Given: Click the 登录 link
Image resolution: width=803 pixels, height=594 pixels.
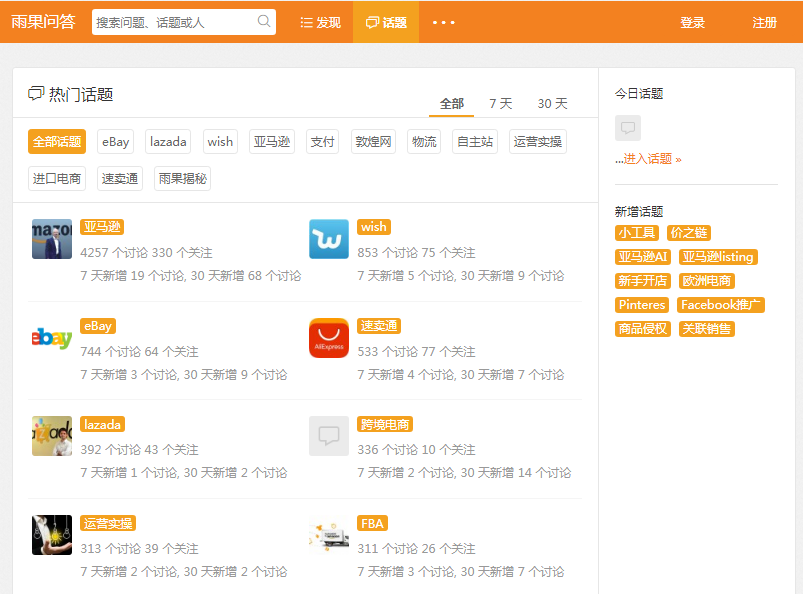Looking at the screenshot, I should (692, 23).
